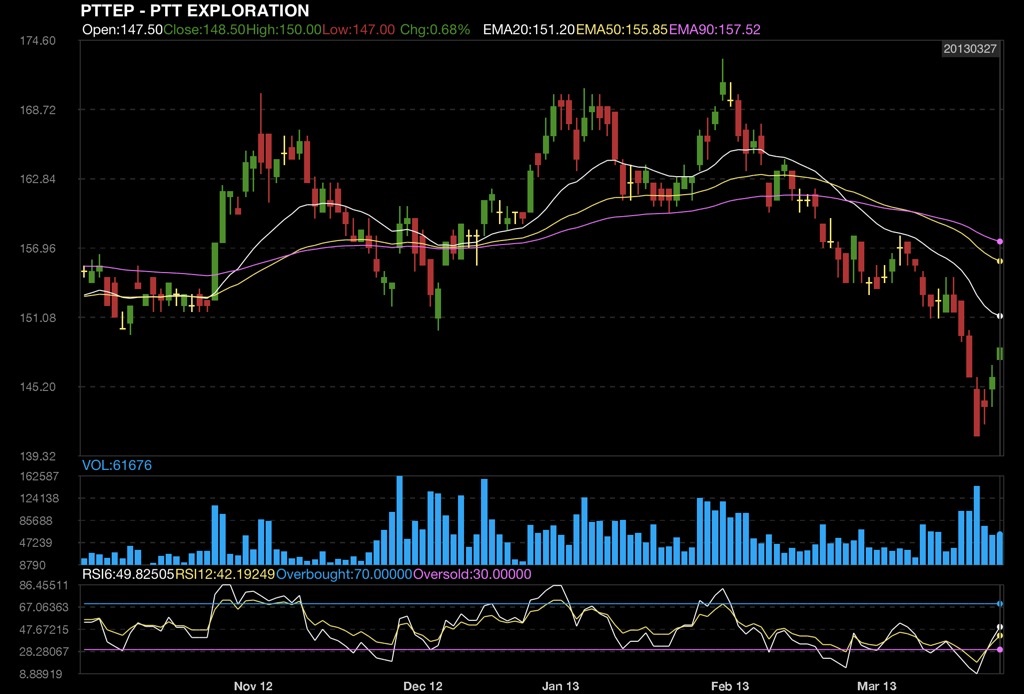1024x694 pixels.
Task: Click the 139.32 price axis label
Action: [x=38, y=456]
